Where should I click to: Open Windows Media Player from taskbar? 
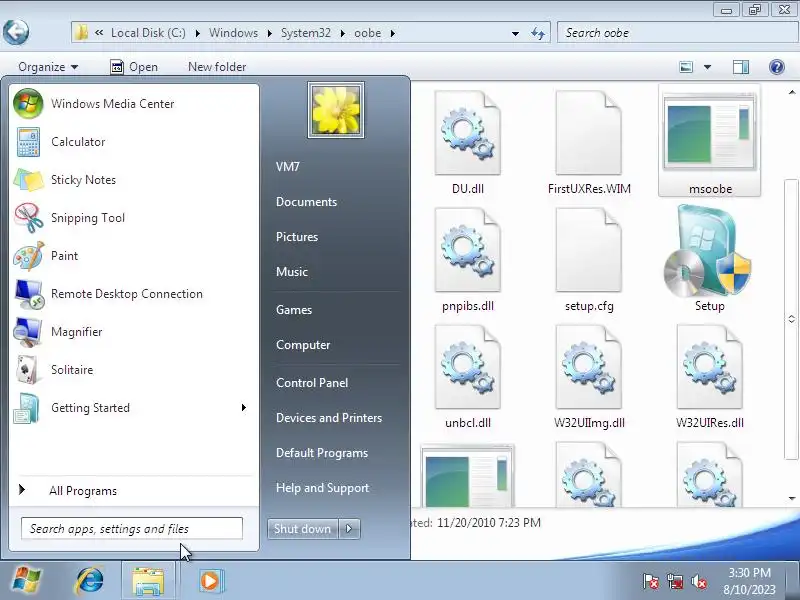(x=210, y=580)
